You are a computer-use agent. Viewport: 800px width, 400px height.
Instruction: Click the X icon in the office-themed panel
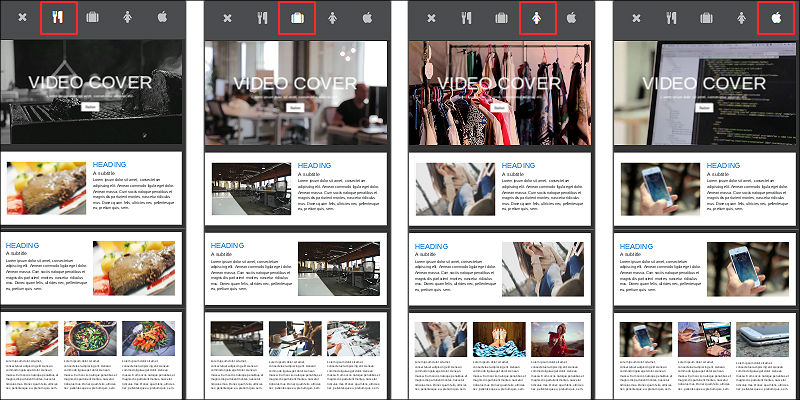pyautogui.click(x=228, y=18)
